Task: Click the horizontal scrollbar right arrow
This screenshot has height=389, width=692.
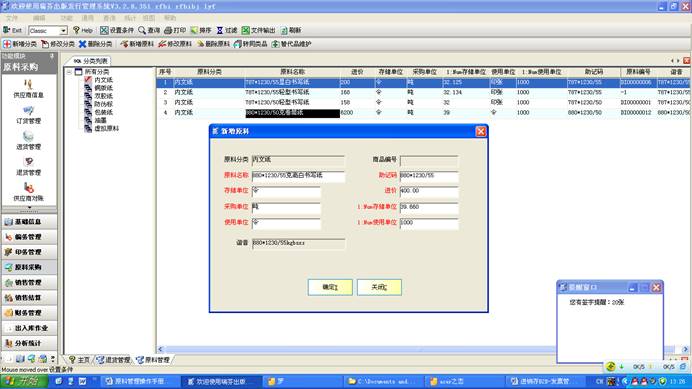Action: pyautogui.click(x=685, y=349)
